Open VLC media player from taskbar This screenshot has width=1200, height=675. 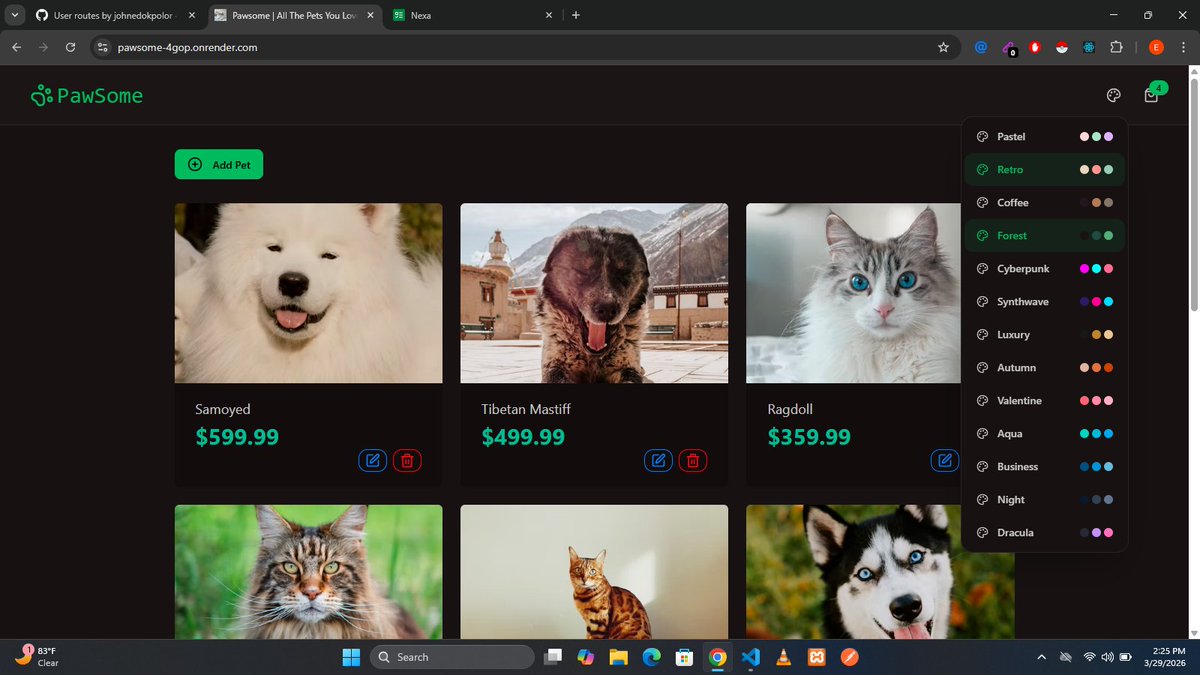coord(784,657)
